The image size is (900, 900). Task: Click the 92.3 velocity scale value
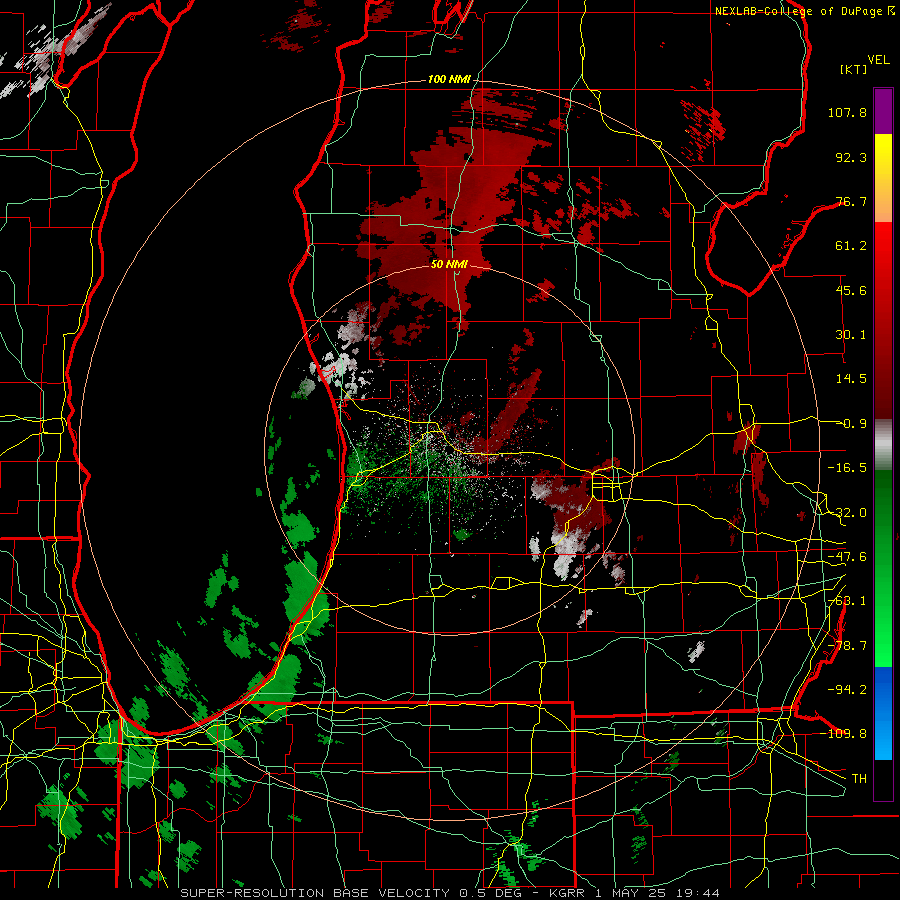point(851,157)
